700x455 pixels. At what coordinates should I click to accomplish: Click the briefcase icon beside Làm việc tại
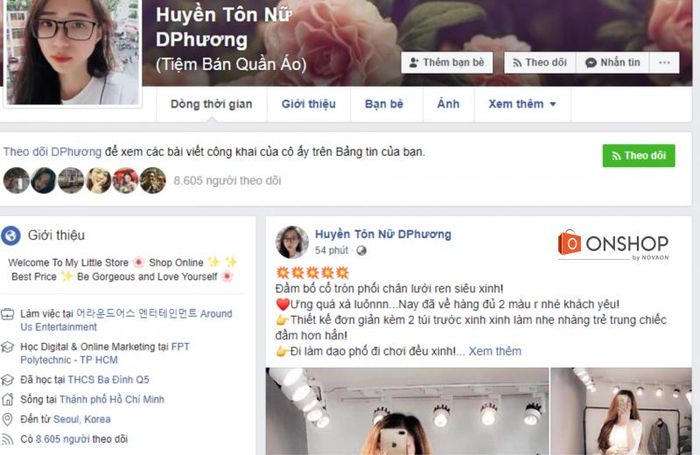8,314
